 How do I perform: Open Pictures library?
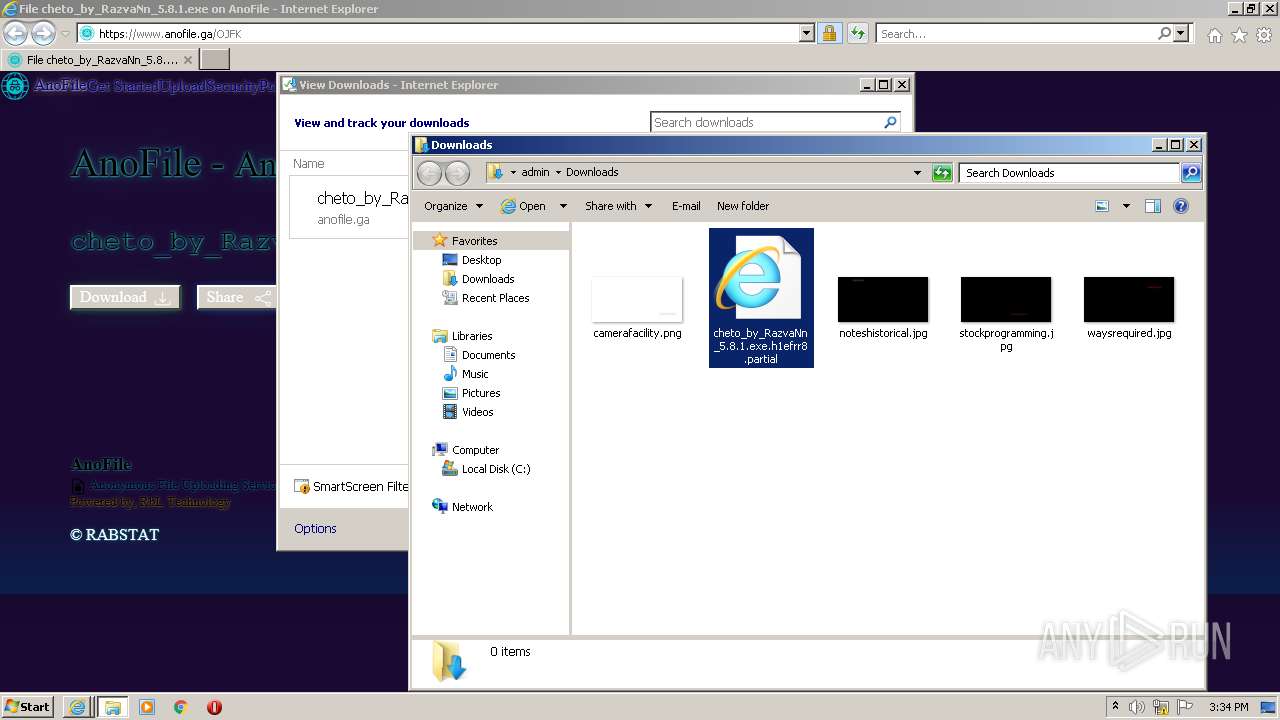(x=480, y=393)
